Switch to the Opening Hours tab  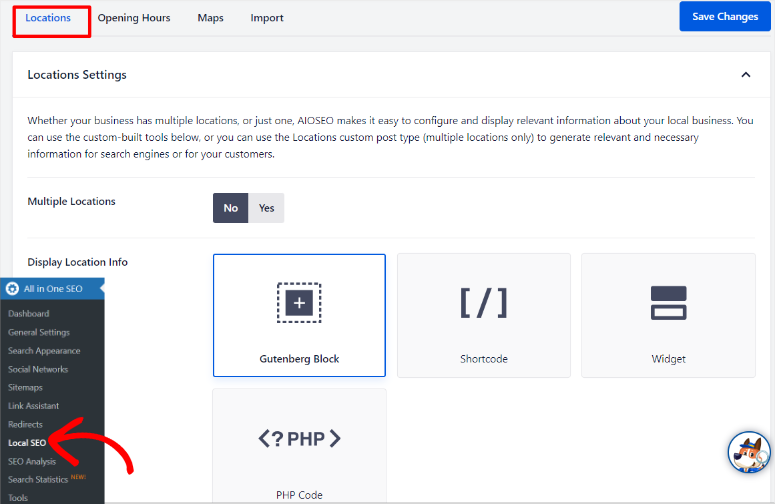pyautogui.click(x=134, y=18)
